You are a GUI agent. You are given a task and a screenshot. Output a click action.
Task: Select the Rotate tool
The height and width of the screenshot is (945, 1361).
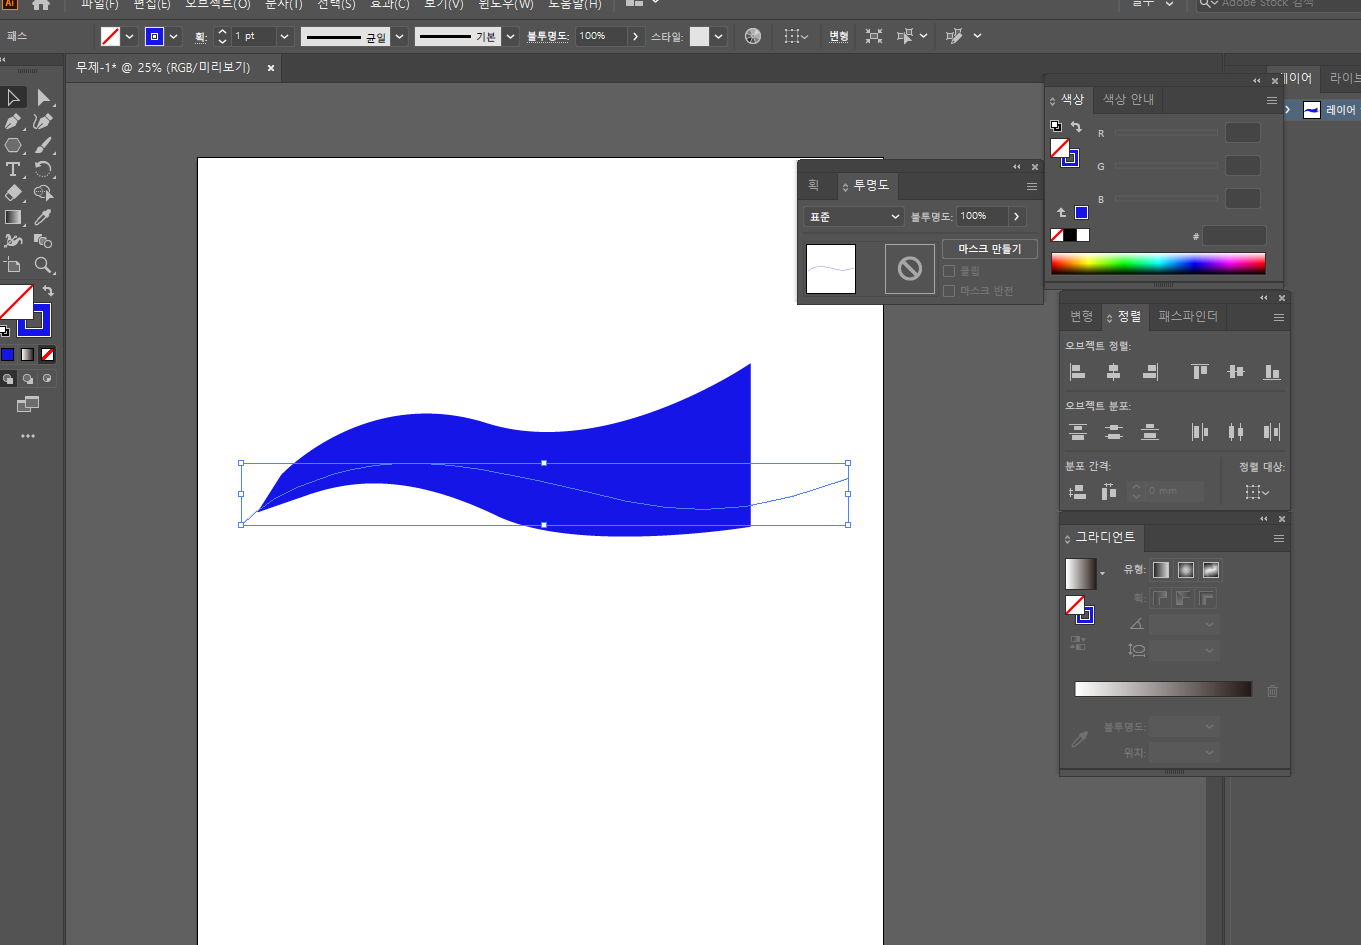(x=43, y=169)
